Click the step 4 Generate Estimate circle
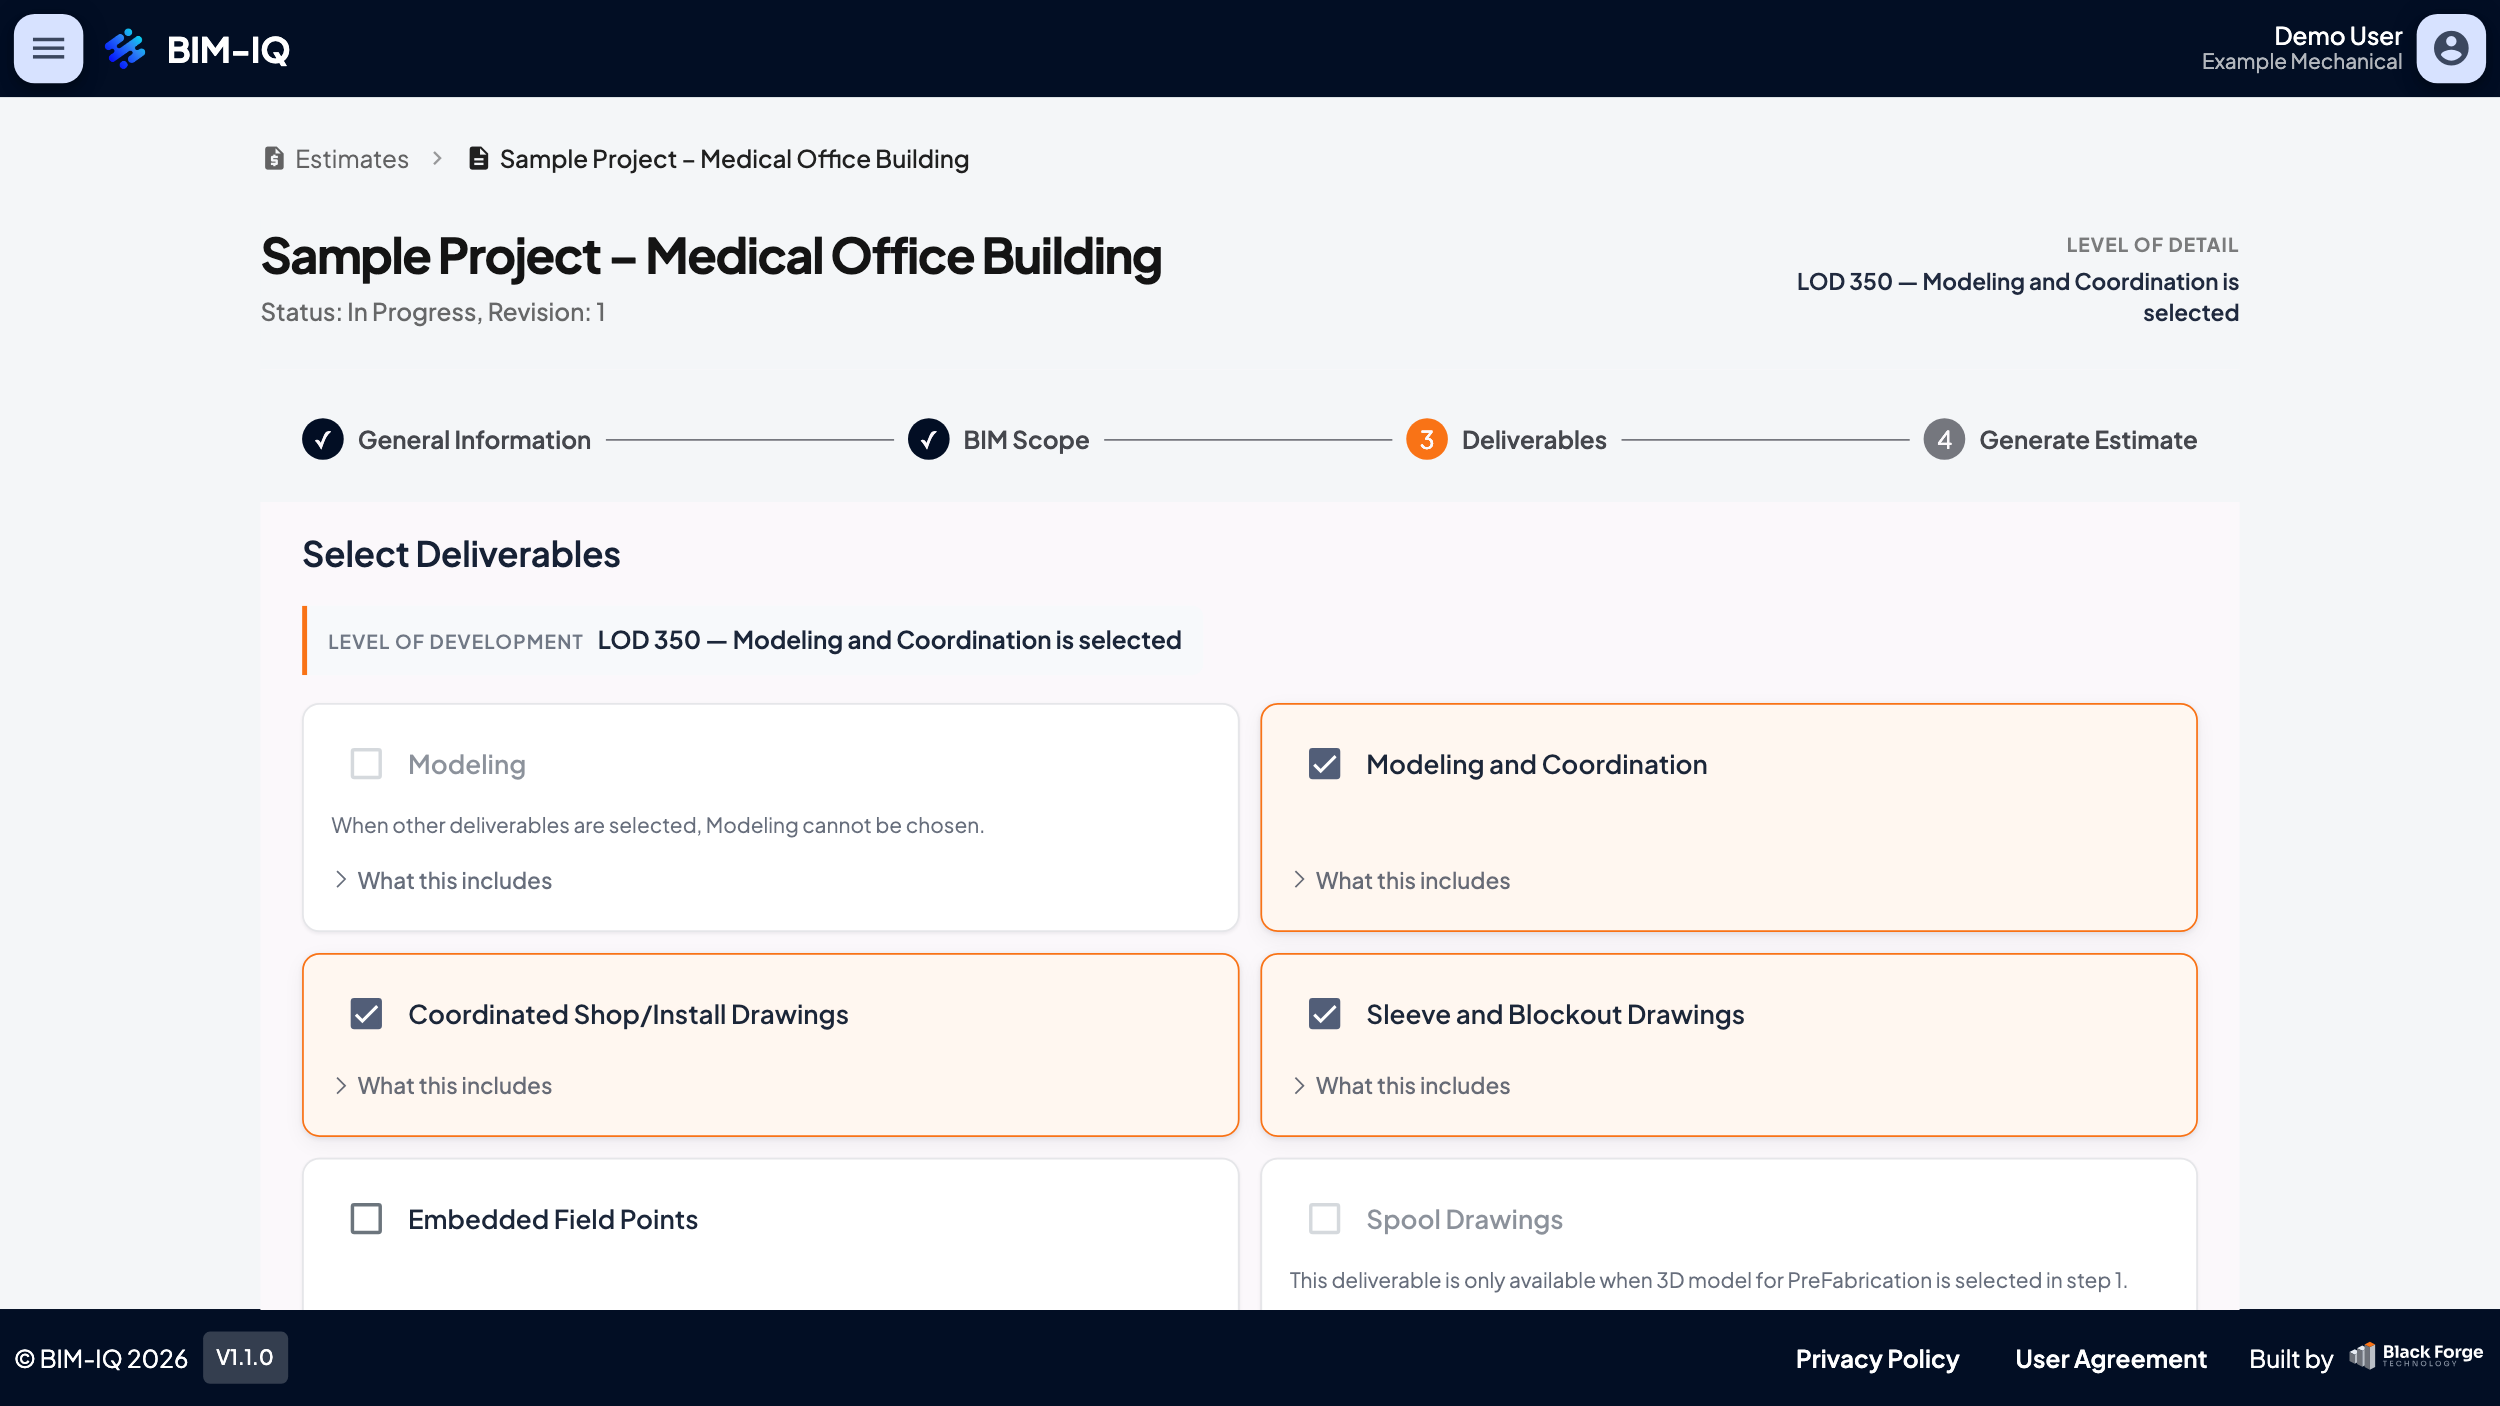This screenshot has width=2500, height=1406. click(1944, 439)
